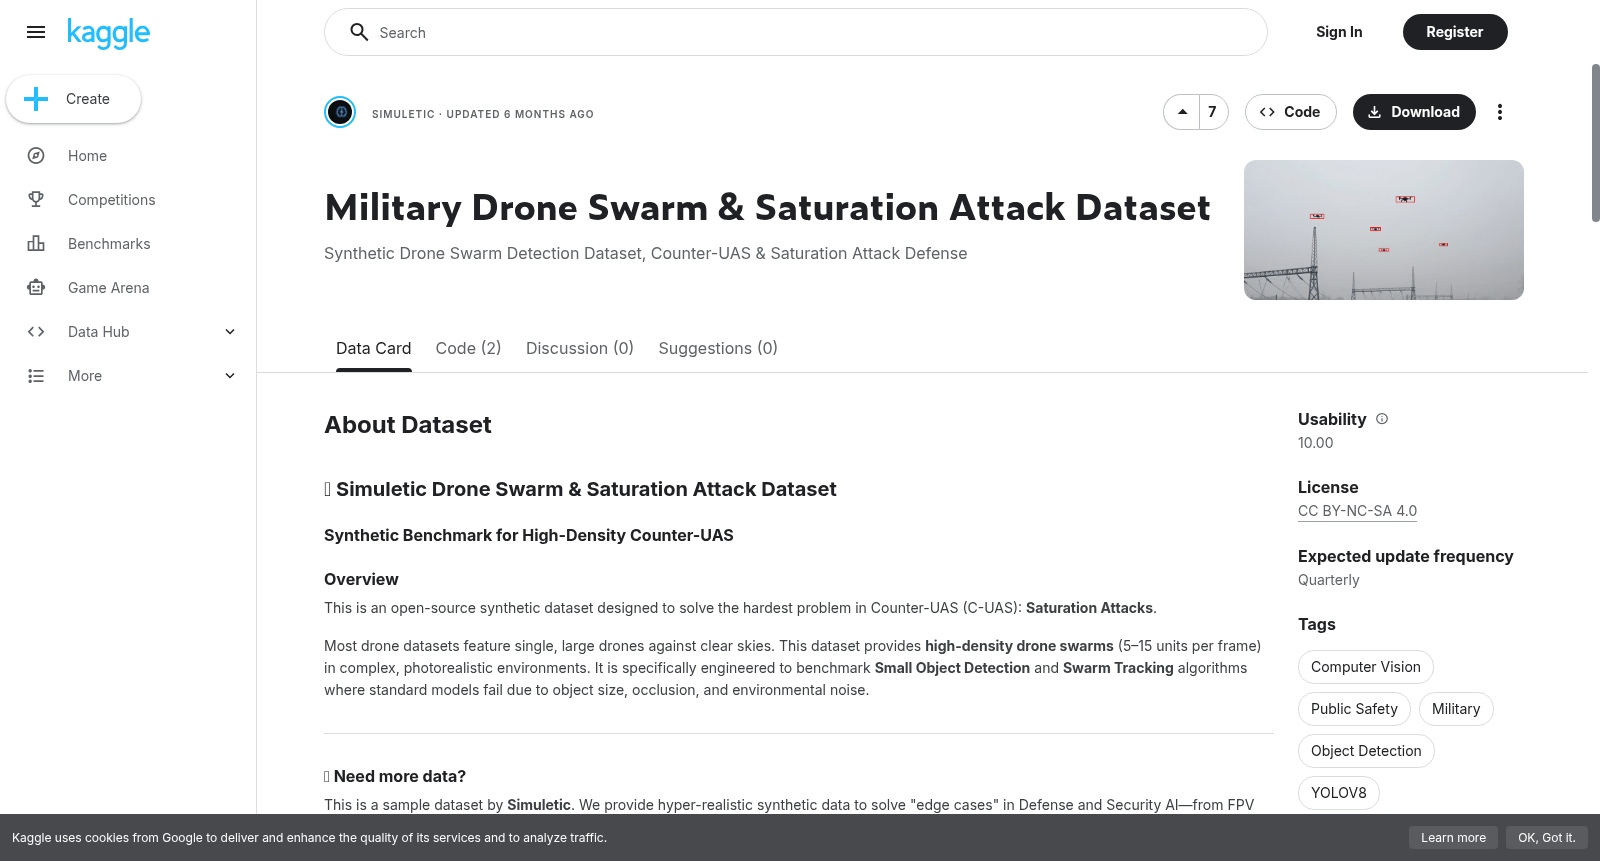The height and width of the screenshot is (861, 1600).
Task: Click the Benchmarks bar chart icon
Action: 36,244
